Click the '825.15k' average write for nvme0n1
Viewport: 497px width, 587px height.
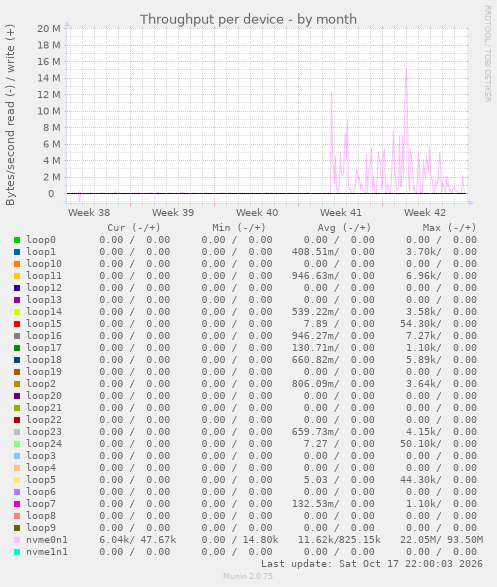pyautogui.click(x=360, y=540)
